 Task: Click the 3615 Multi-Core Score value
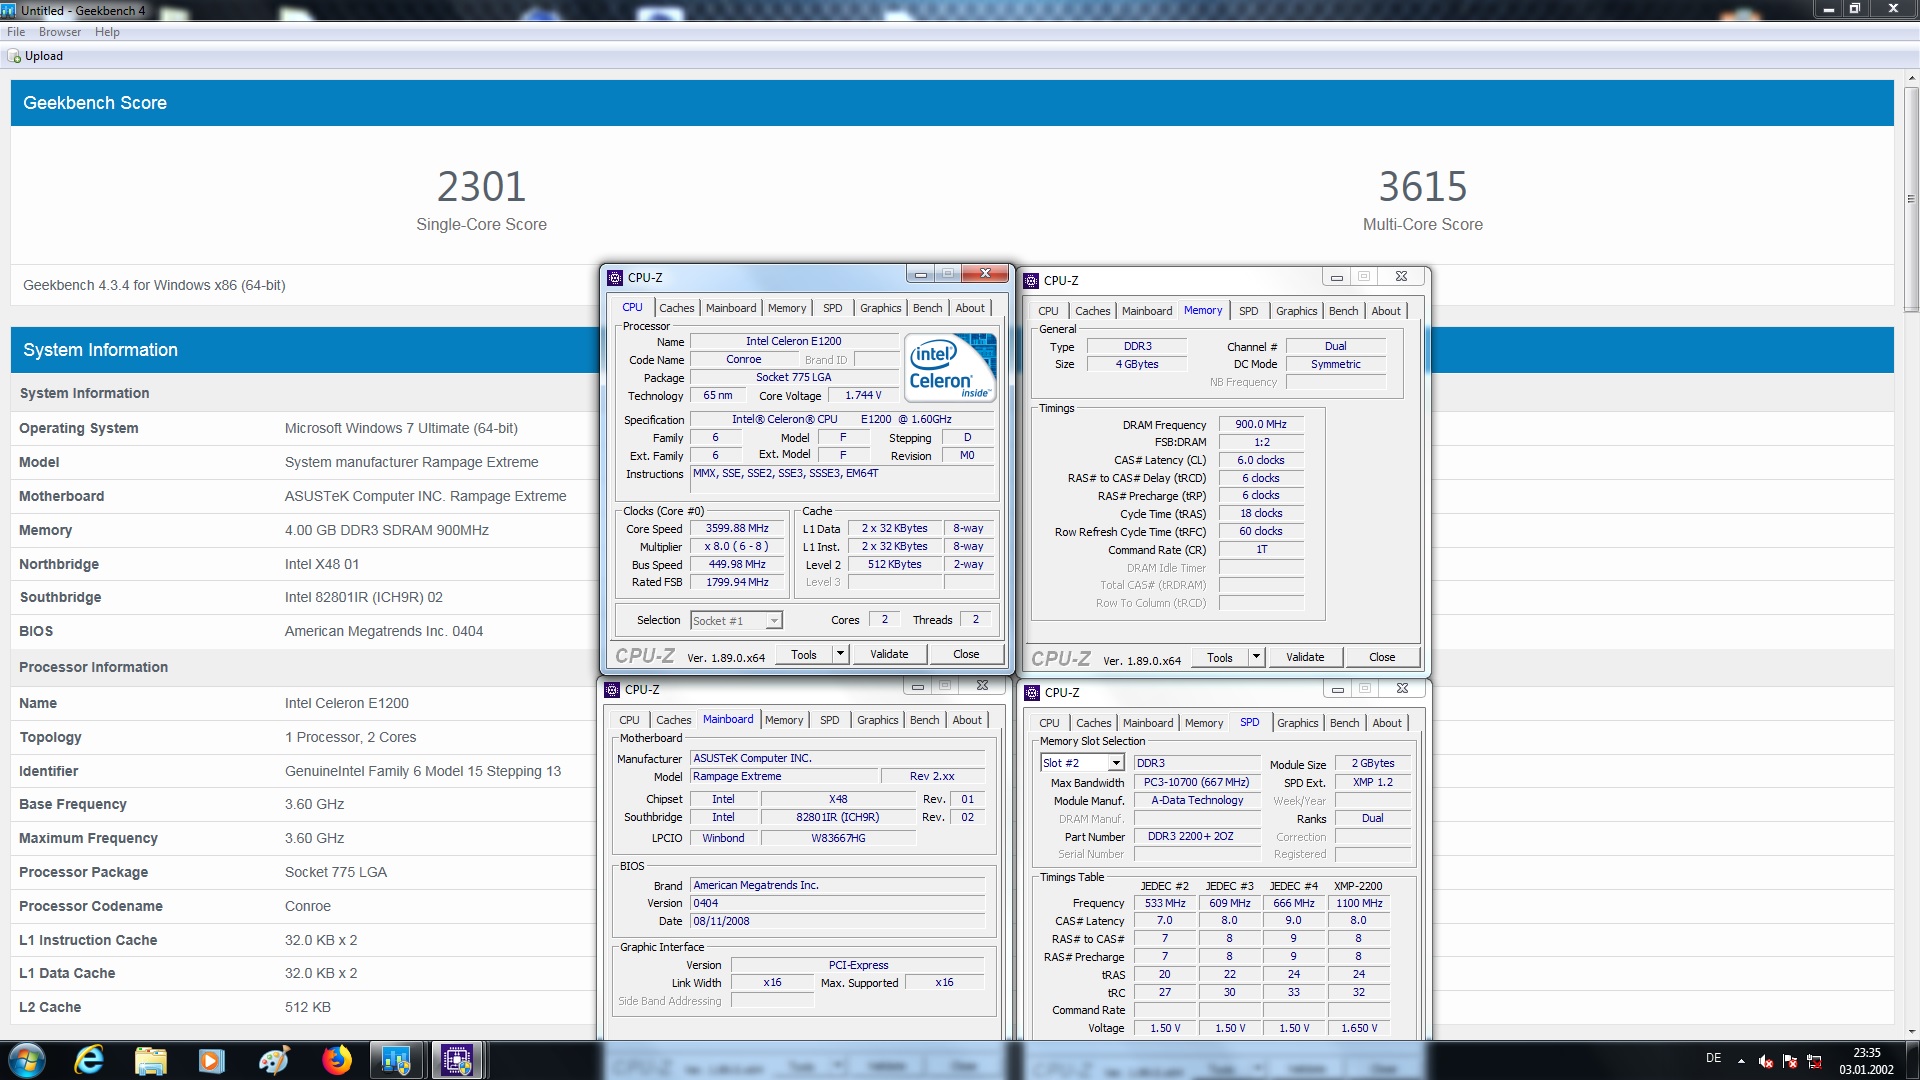(x=1422, y=187)
